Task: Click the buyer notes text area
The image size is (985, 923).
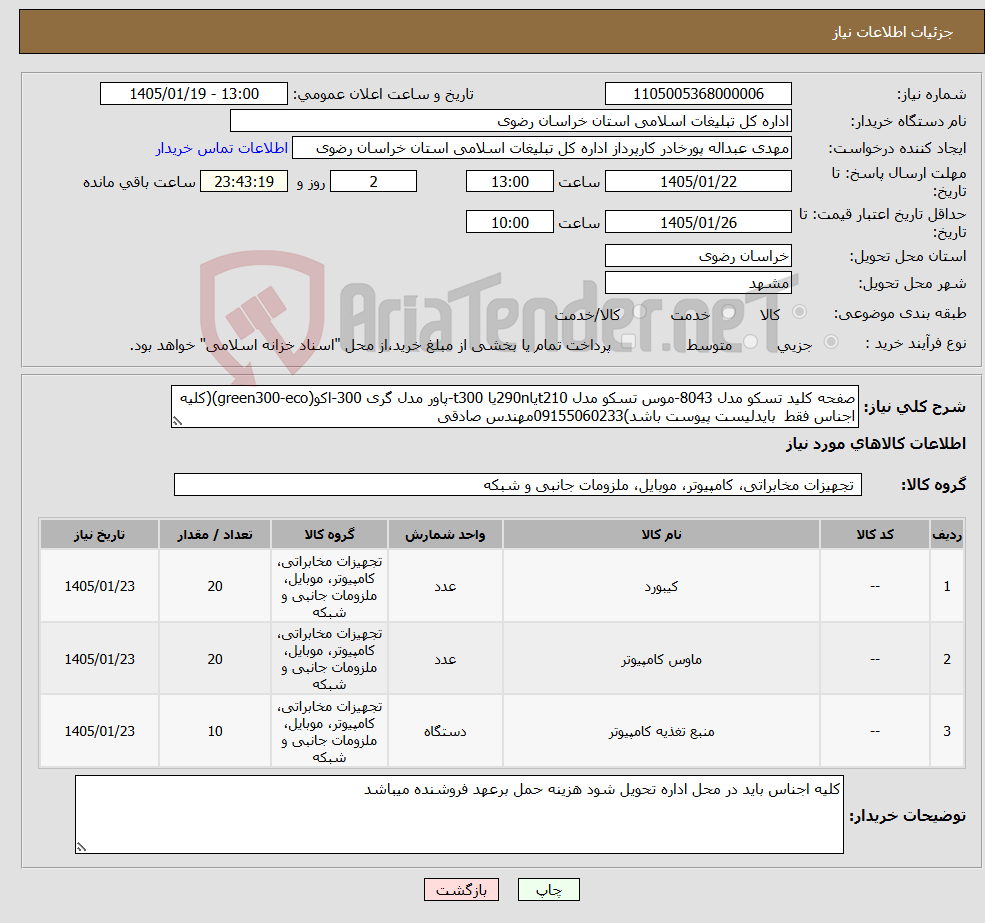Action: tap(459, 814)
